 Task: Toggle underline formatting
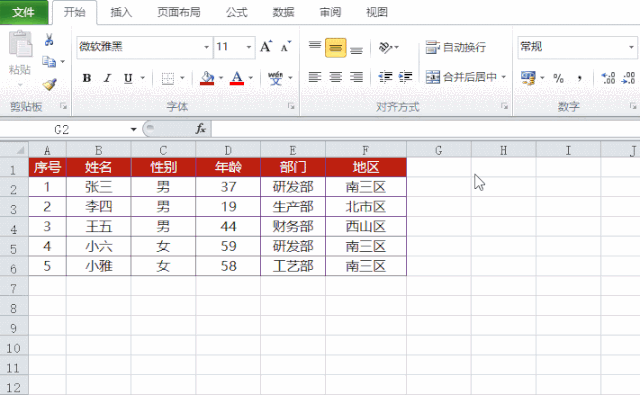point(128,78)
